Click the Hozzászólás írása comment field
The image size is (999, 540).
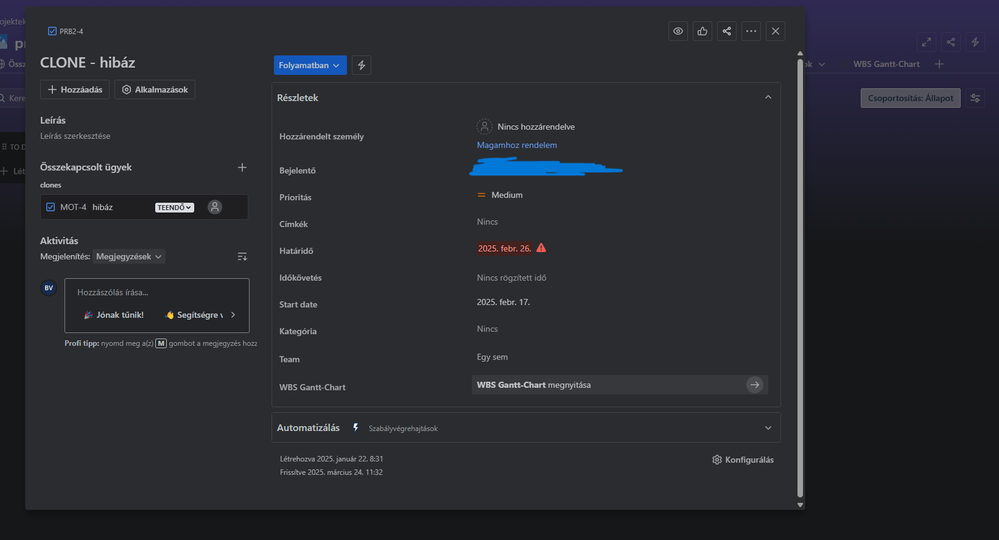click(x=157, y=292)
